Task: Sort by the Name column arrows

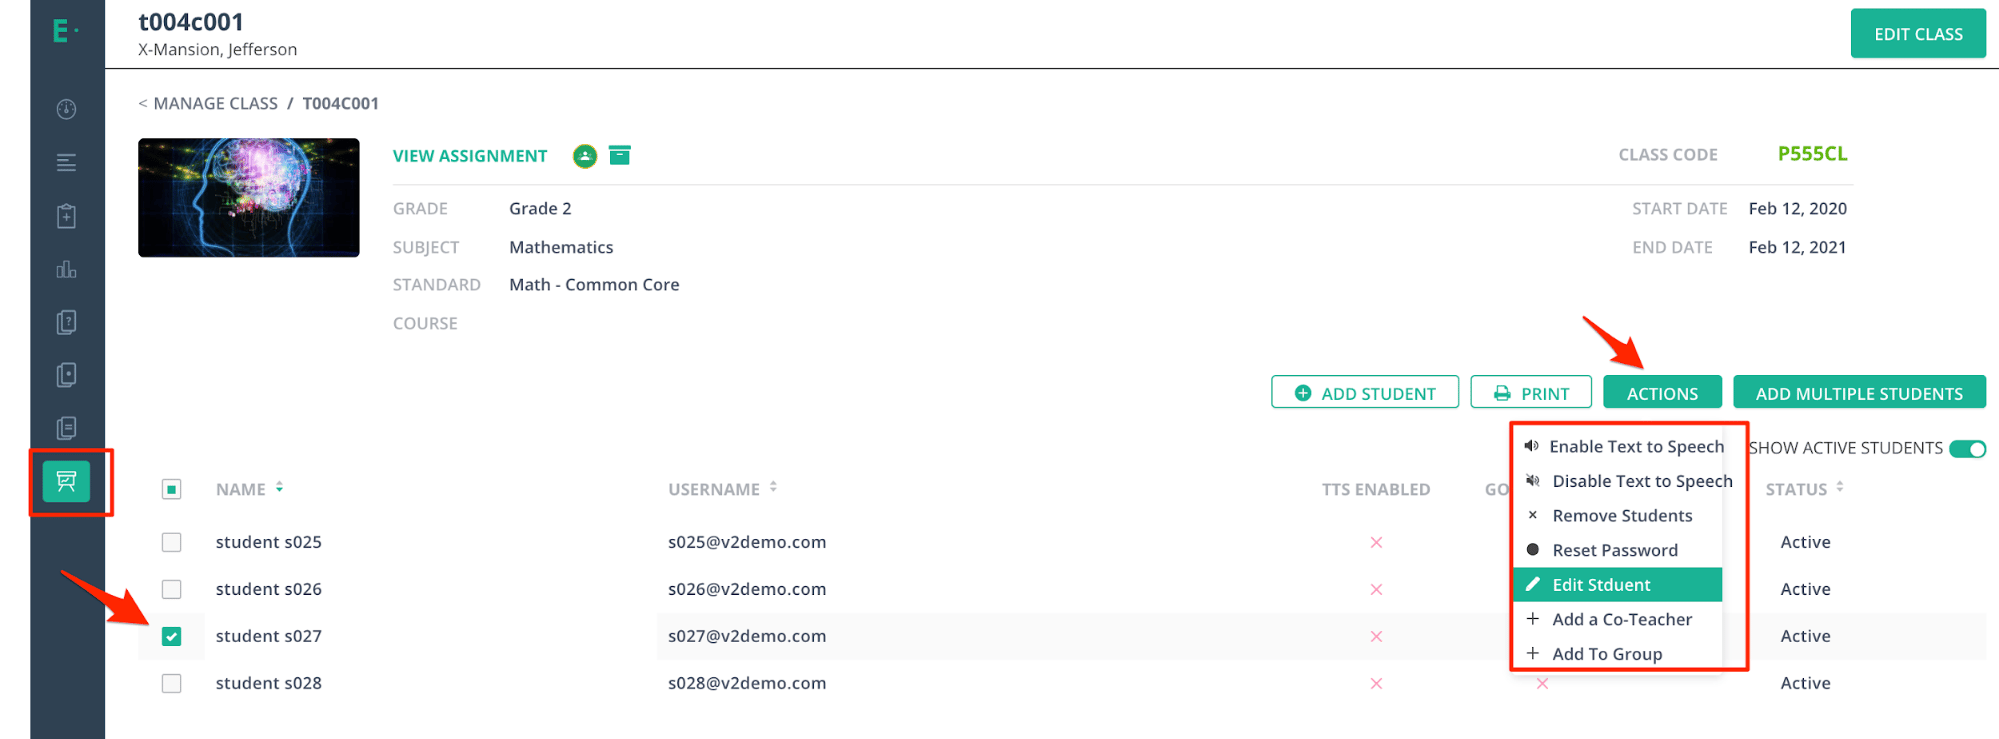Action: tap(279, 487)
